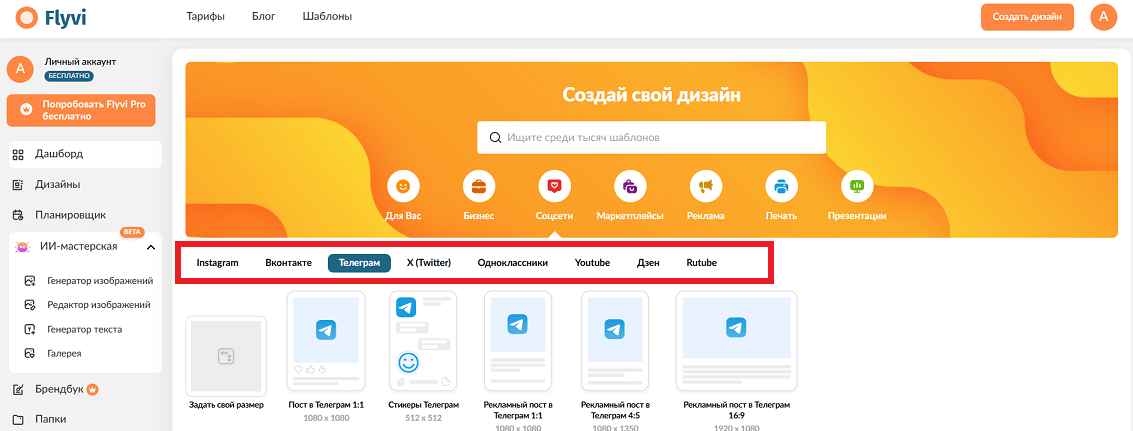Click the Личный аккаунт label

[x=80, y=62]
